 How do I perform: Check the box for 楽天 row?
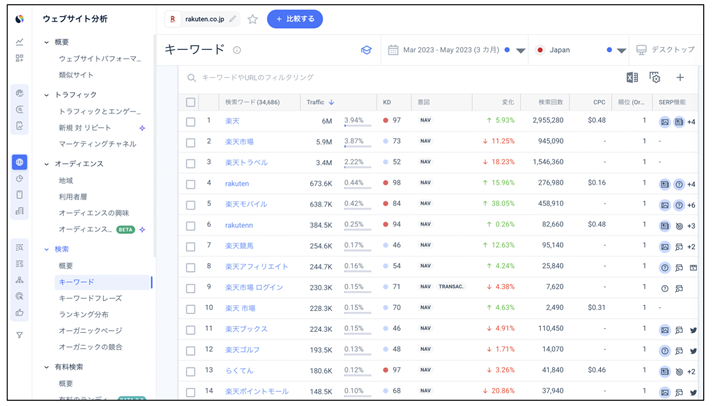[191, 122]
